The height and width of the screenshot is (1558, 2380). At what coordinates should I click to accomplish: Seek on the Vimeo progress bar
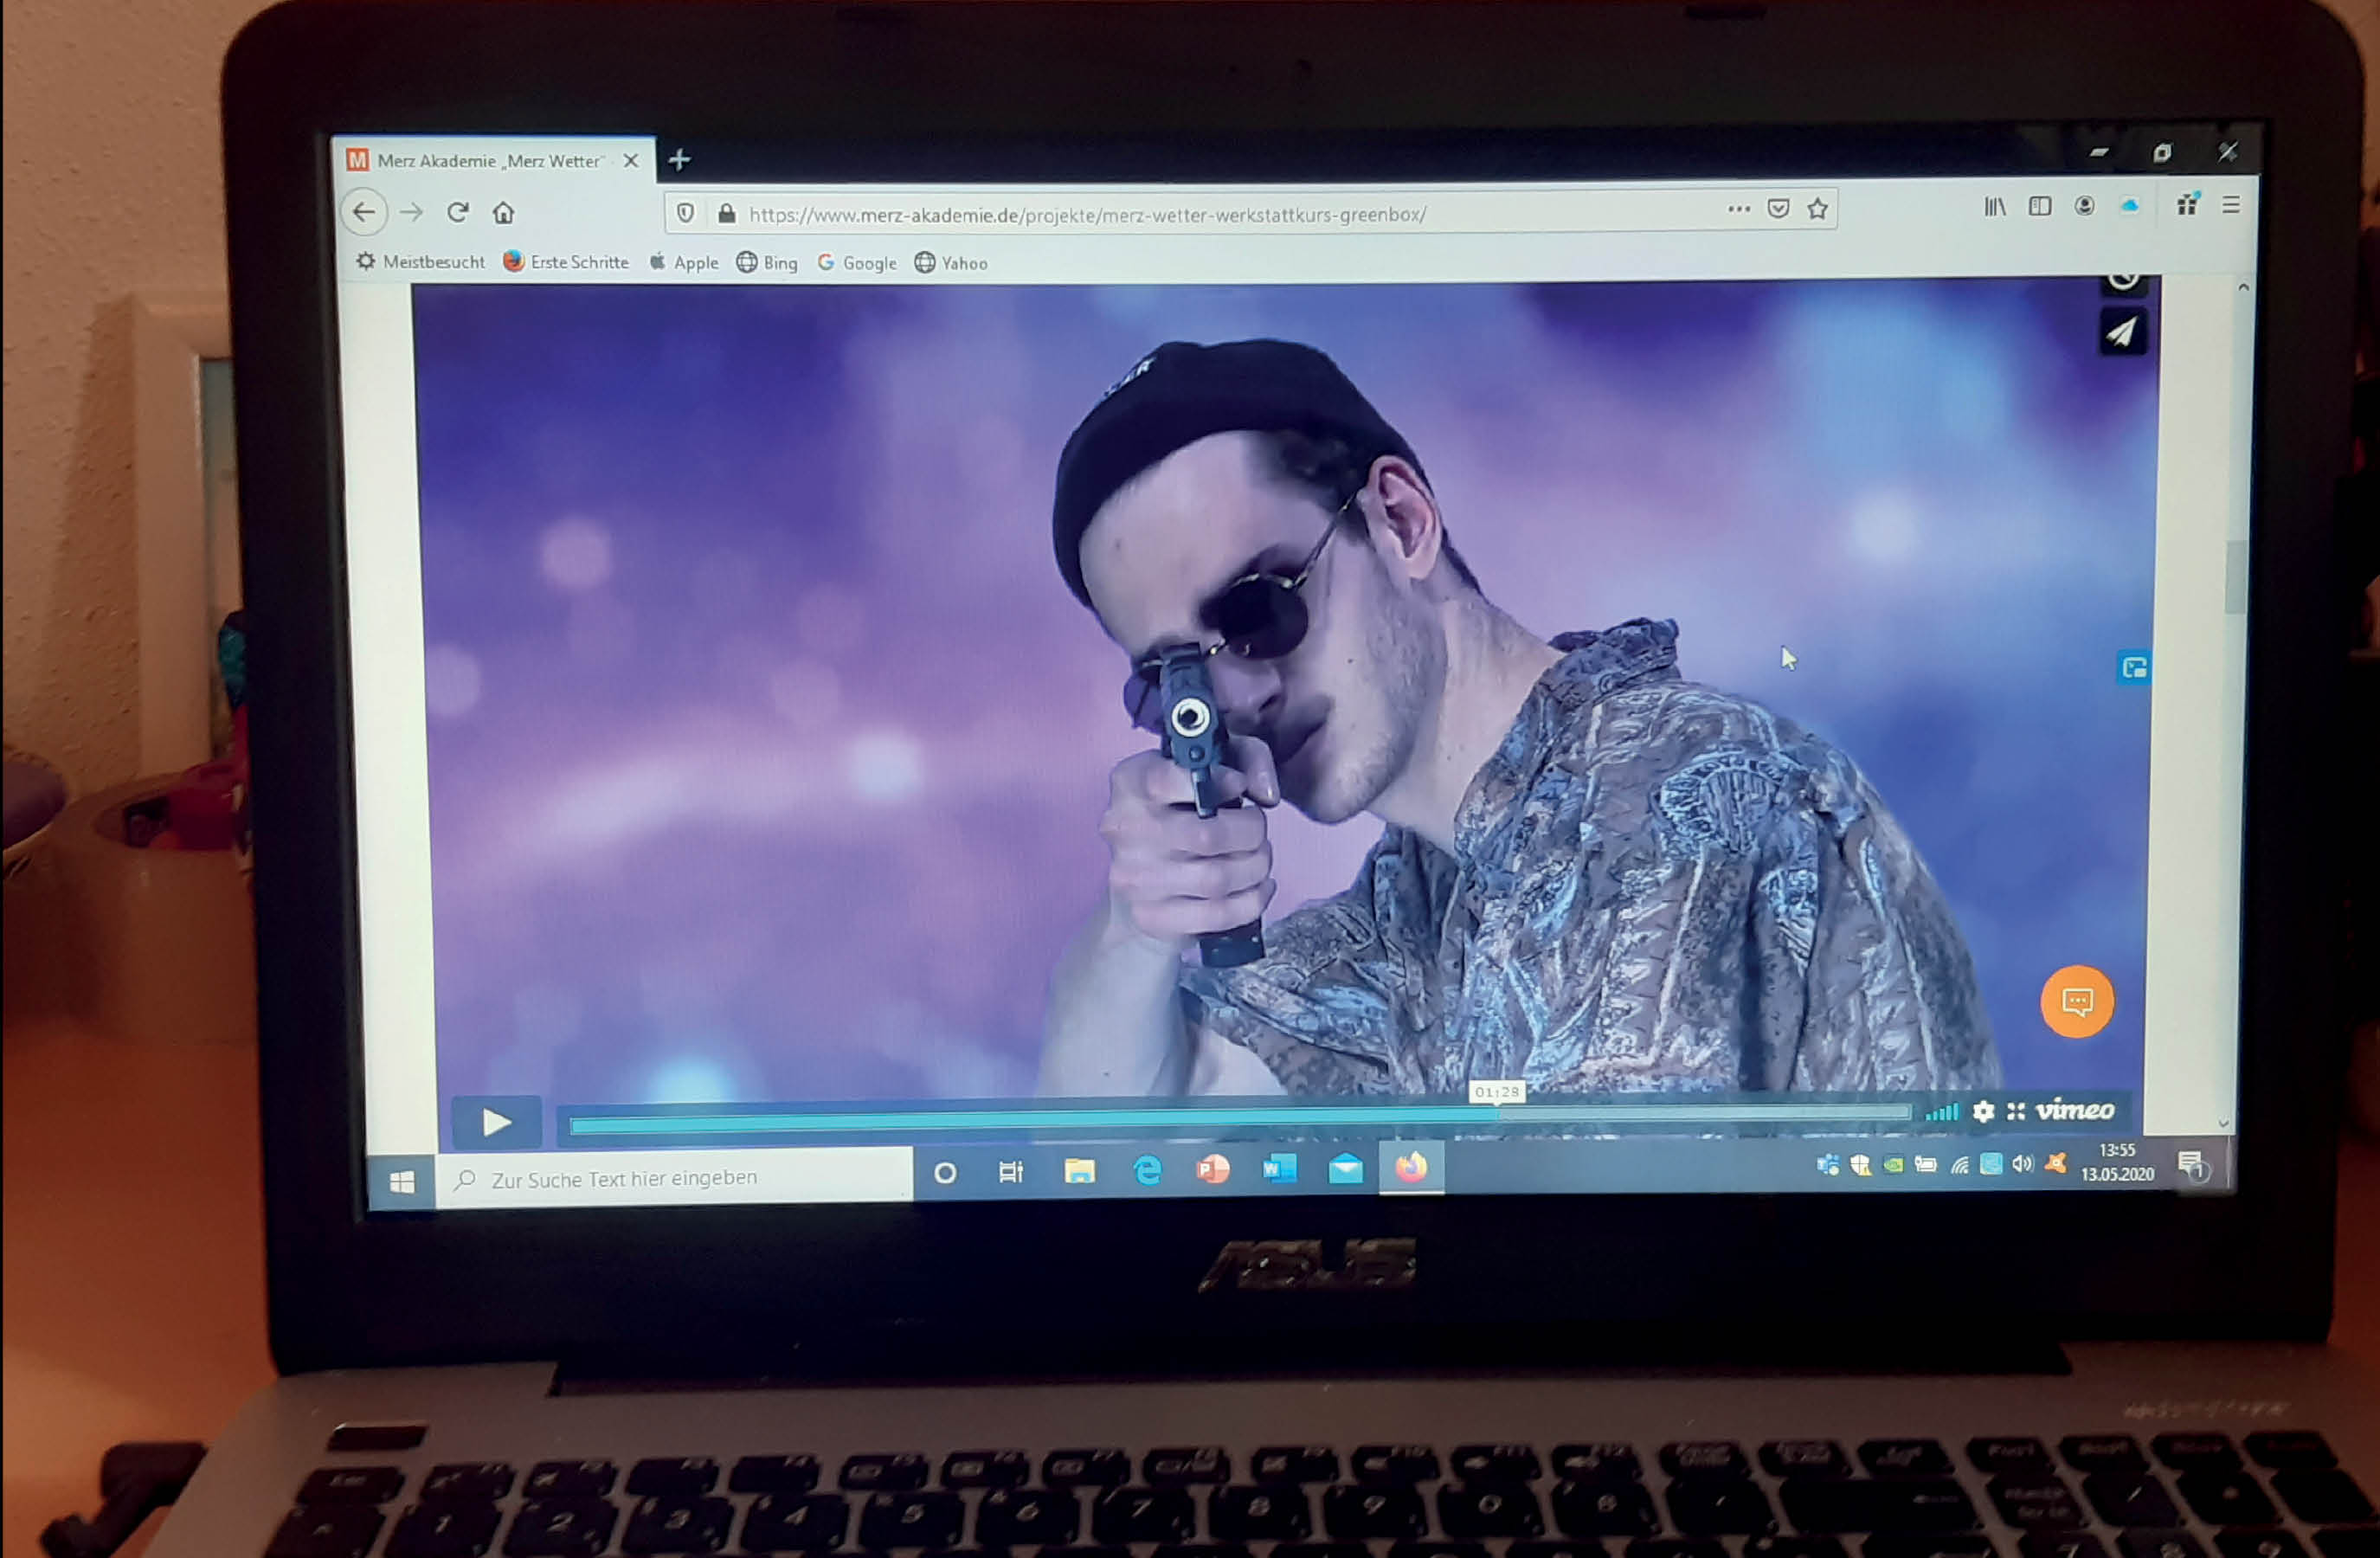1240,1120
